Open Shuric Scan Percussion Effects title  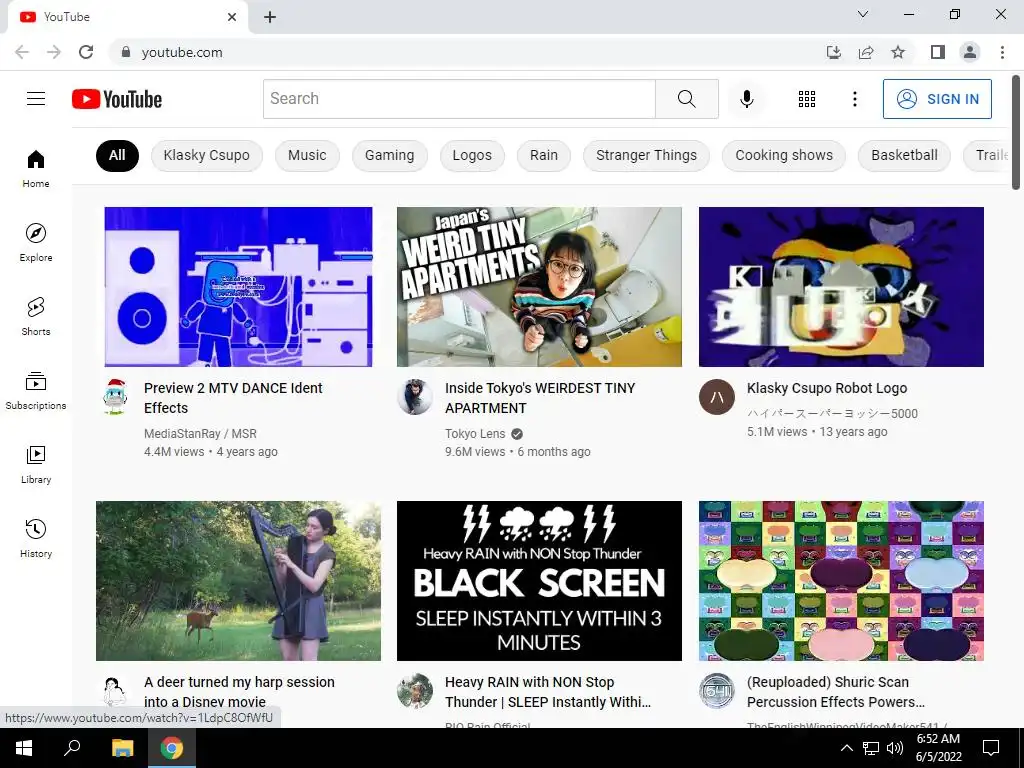point(835,692)
